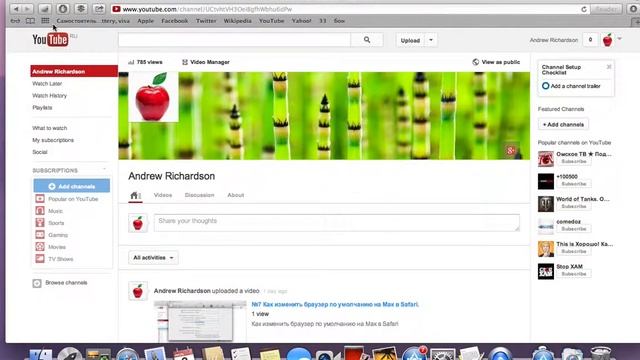
Task: Go back with Safari's back arrow
Action: 16,9
